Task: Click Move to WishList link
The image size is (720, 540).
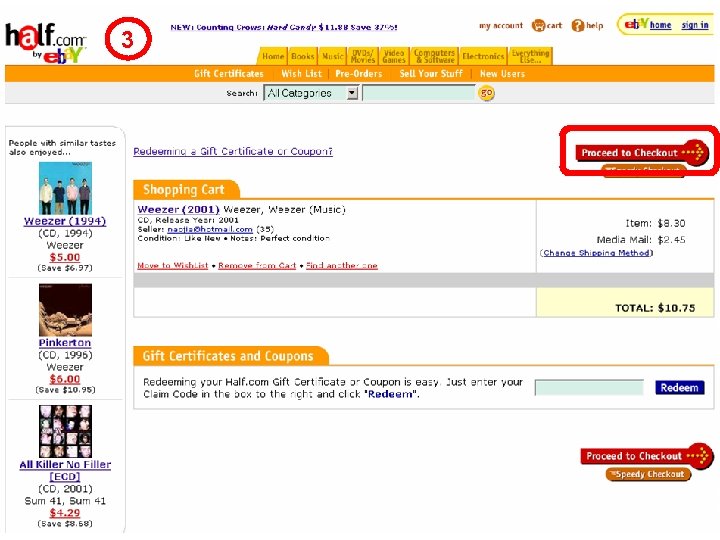Action: 173,265
